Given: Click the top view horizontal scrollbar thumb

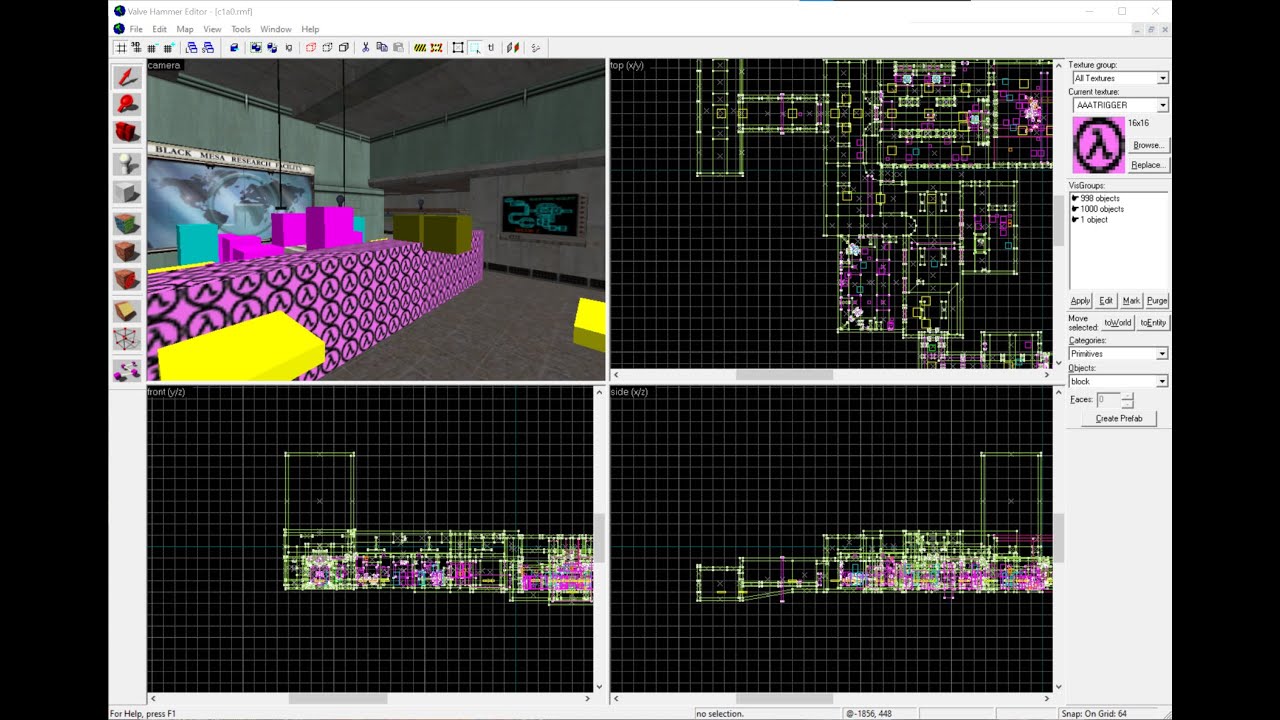Looking at the screenshot, I should [x=784, y=375].
